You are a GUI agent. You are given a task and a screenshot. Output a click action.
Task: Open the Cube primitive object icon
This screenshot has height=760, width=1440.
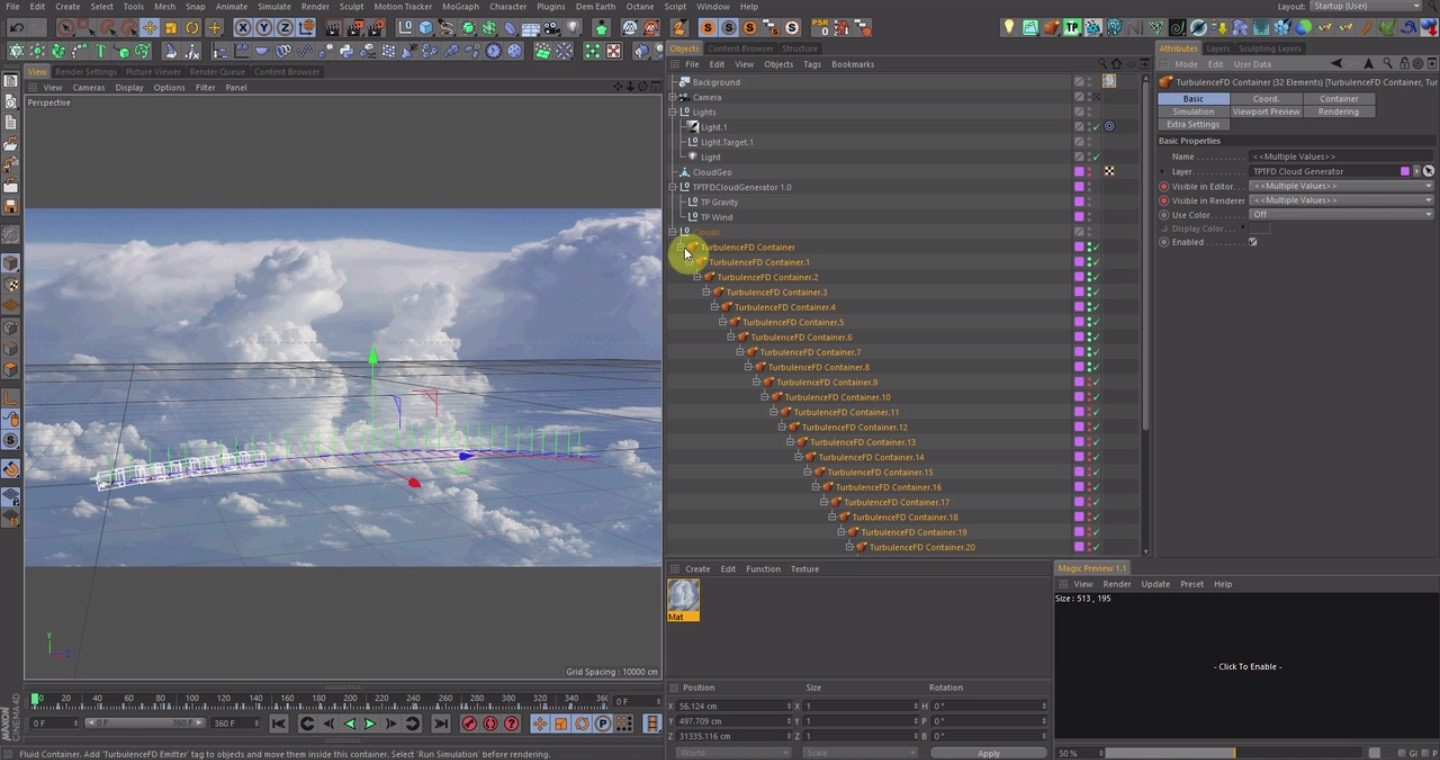(427, 28)
